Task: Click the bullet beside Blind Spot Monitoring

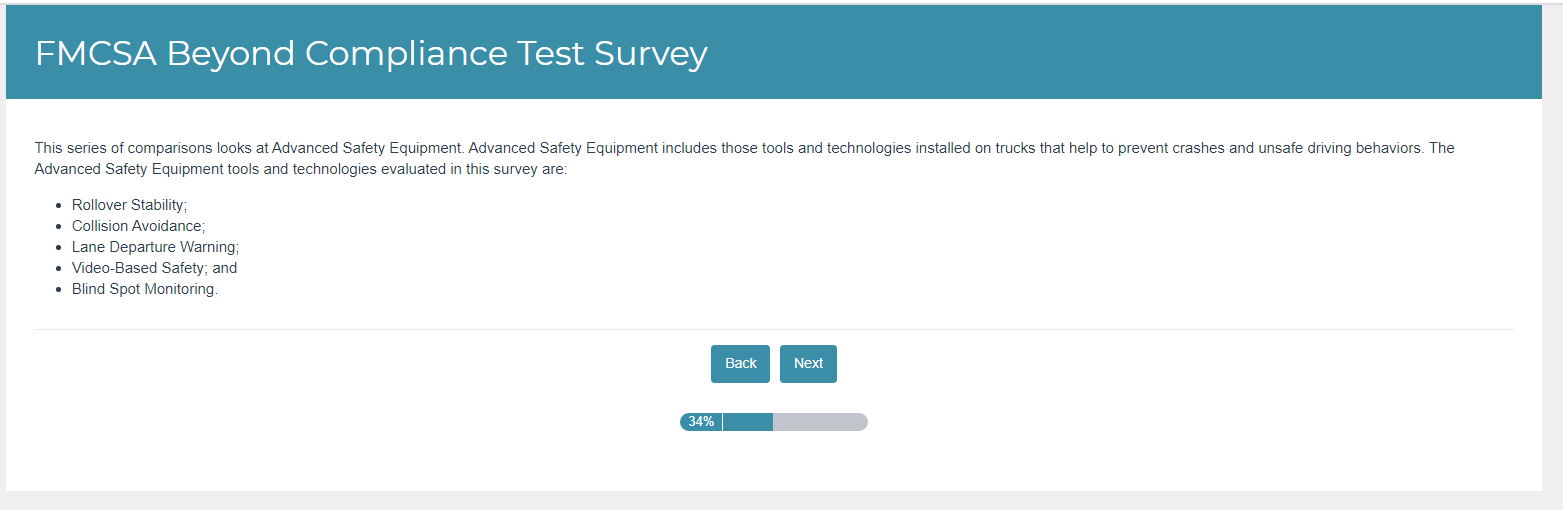Action: pyautogui.click(x=60, y=289)
